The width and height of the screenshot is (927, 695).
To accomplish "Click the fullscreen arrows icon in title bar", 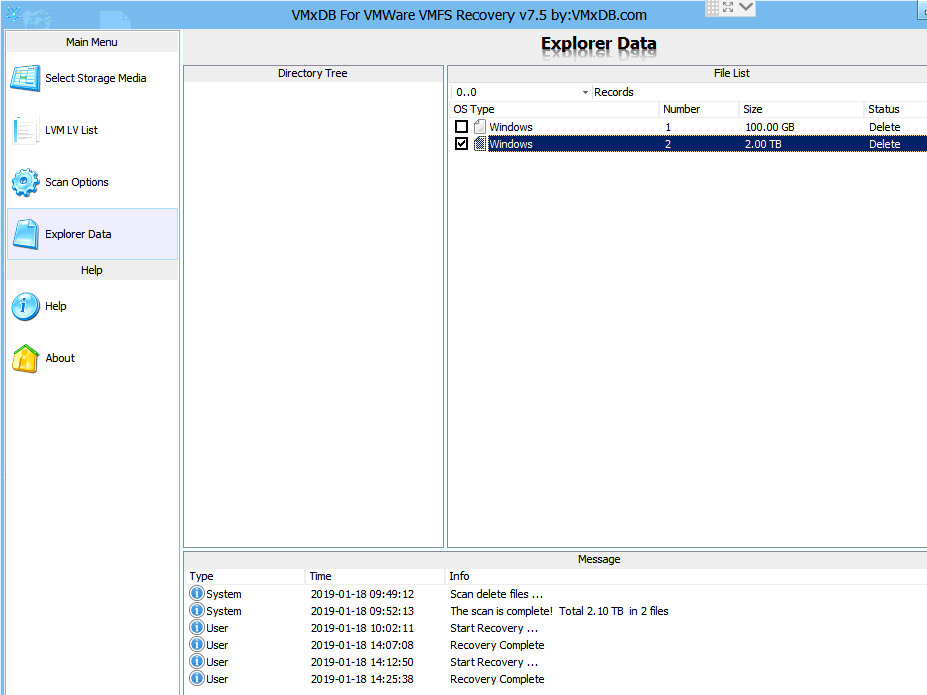I will (728, 7).
